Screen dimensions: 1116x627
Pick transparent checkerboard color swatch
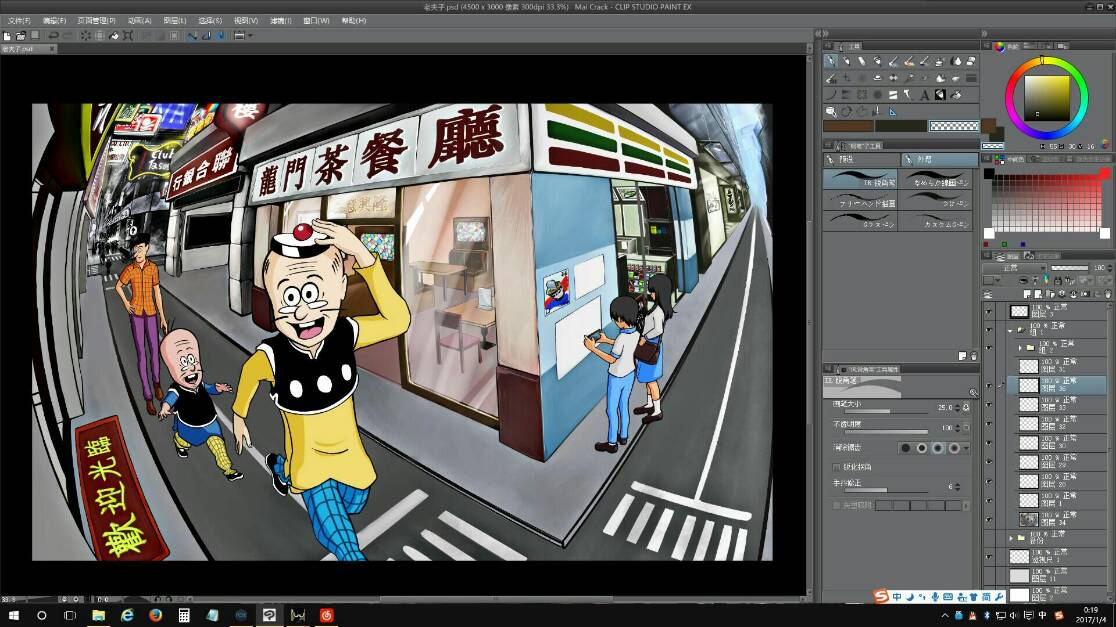(954, 126)
